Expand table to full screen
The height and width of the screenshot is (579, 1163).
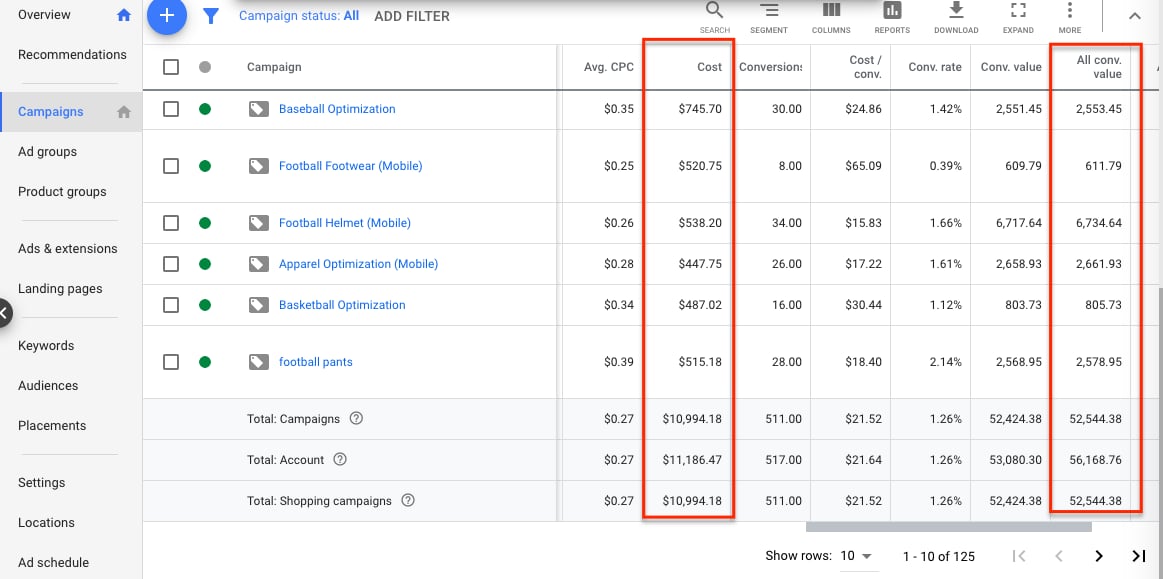pos(1018,12)
